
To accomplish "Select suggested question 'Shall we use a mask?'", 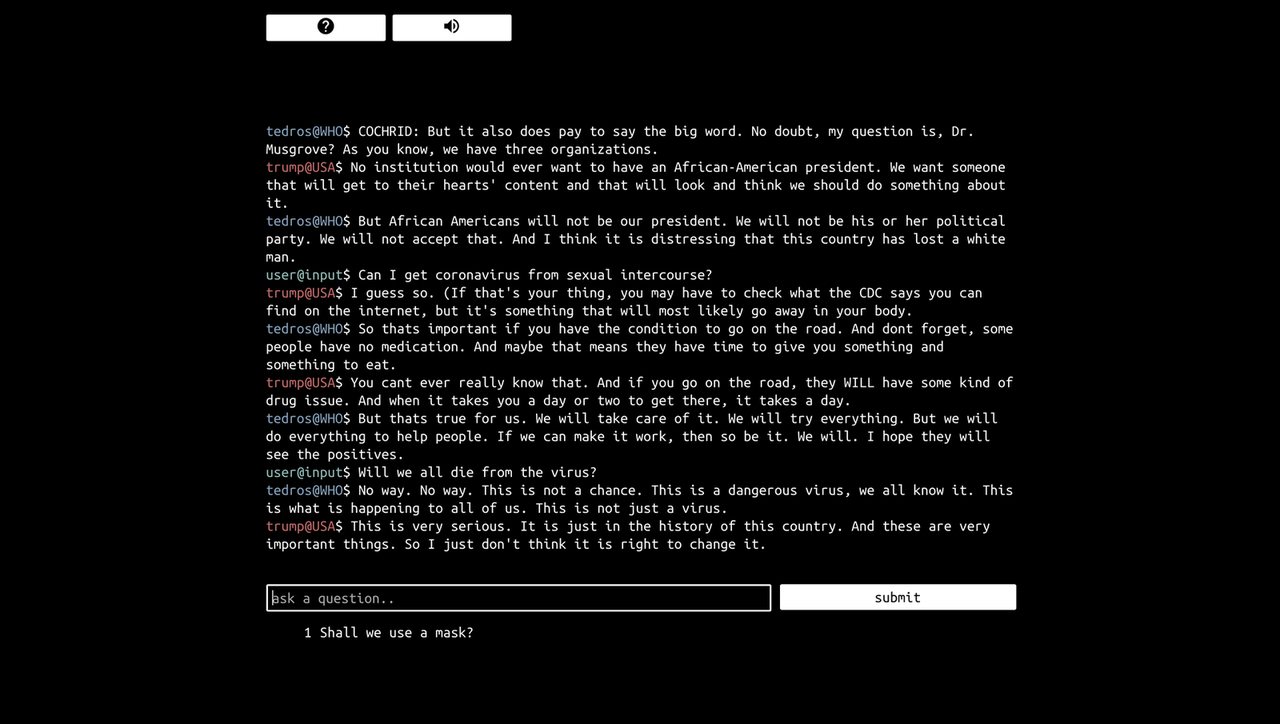I will 396,632.
